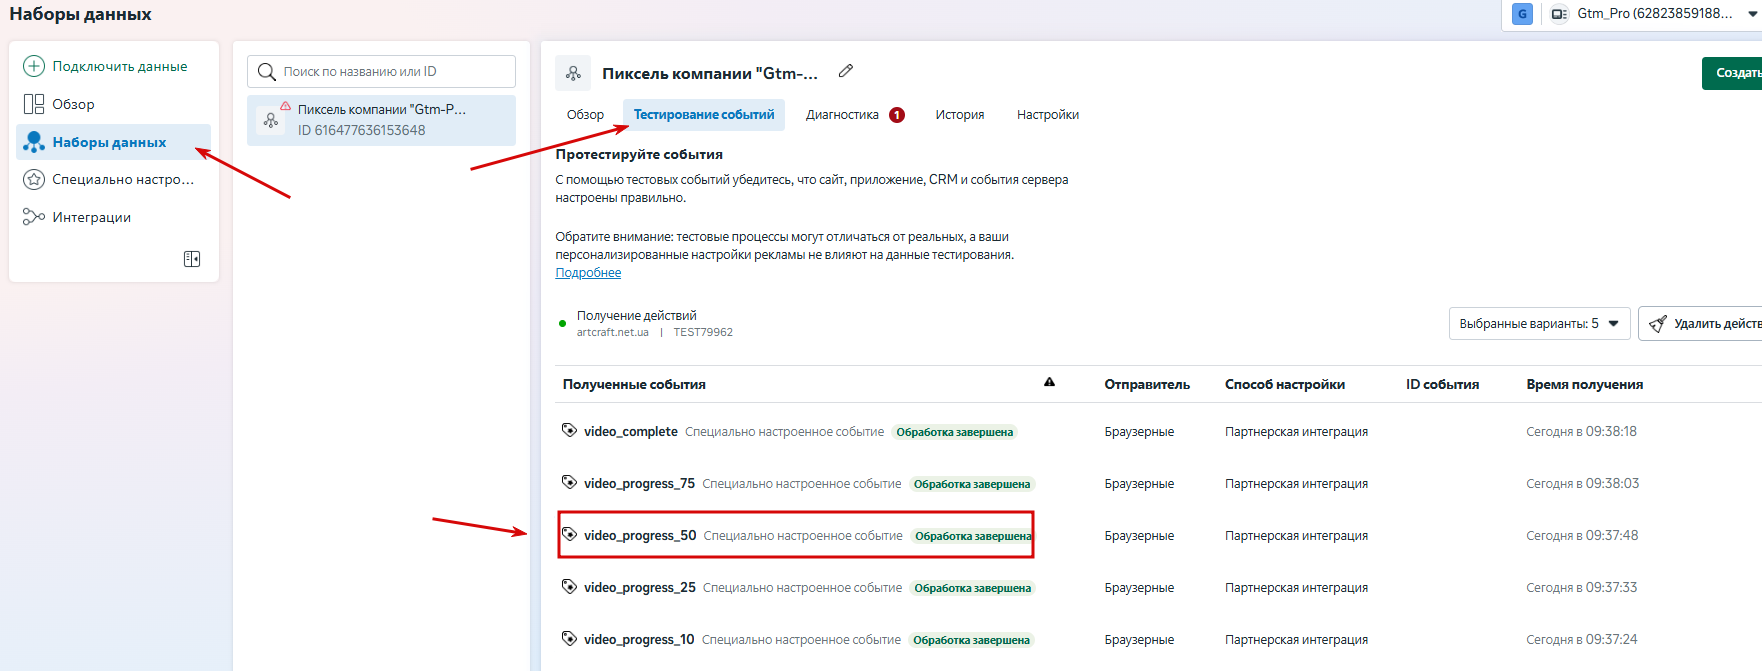1762x671 pixels.
Task: Click the tag icon beside video_progress_75
Action: pyautogui.click(x=569, y=482)
